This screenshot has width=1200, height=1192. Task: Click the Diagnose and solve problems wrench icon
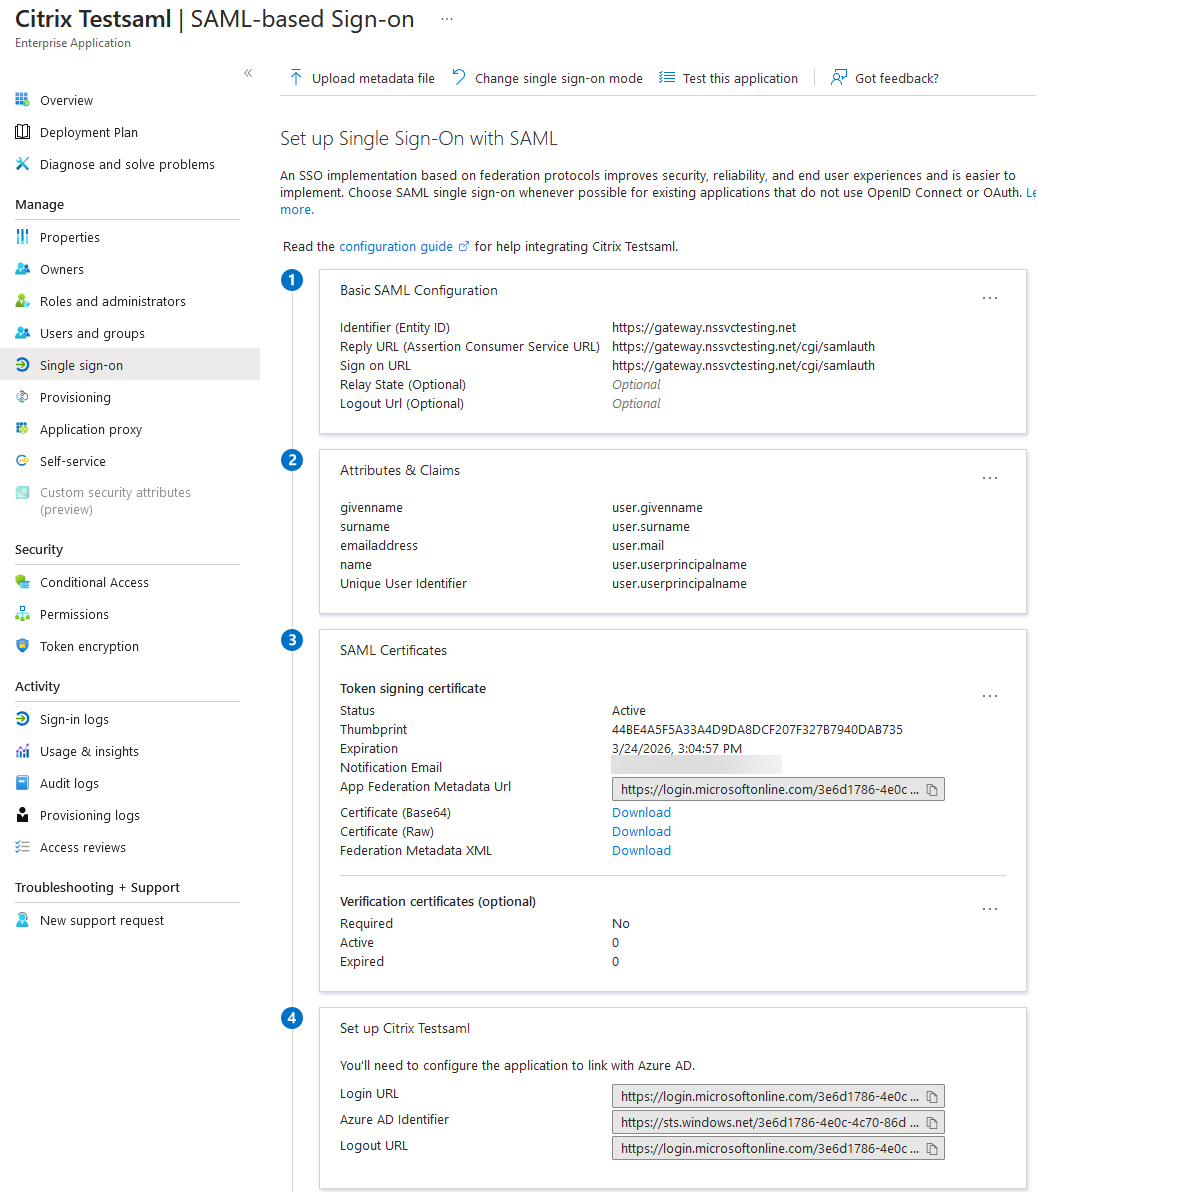(22, 164)
